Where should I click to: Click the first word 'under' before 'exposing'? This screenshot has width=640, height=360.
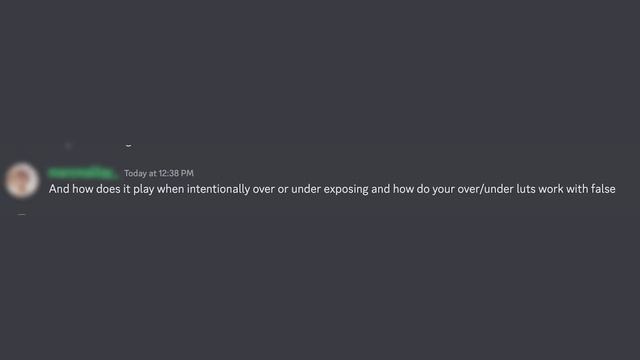[306, 189]
